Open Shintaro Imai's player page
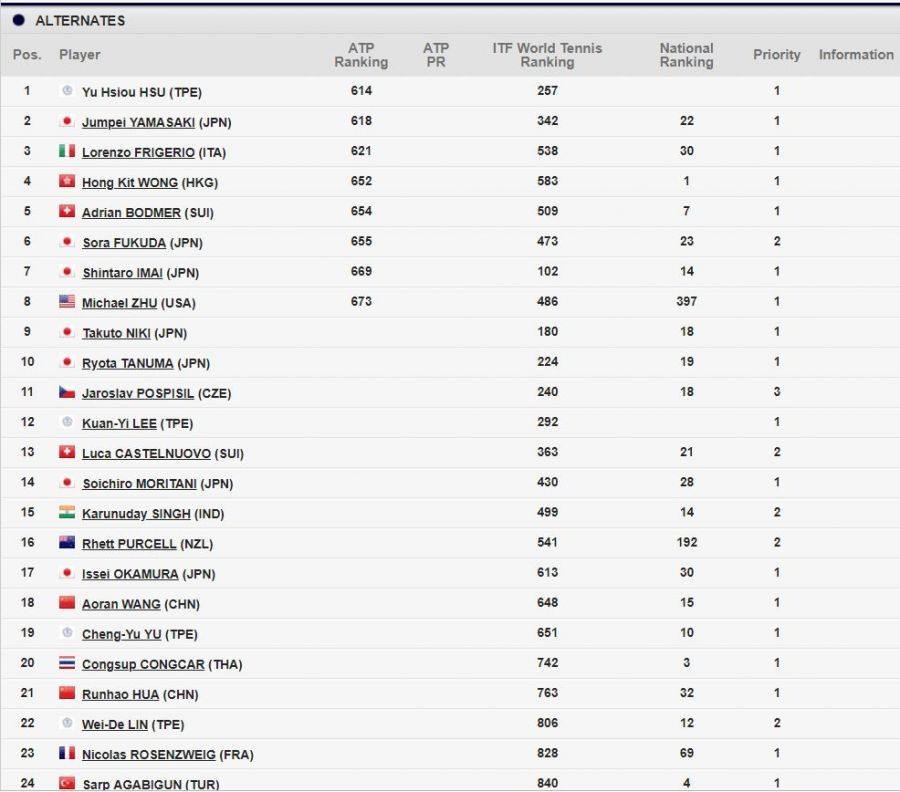This screenshot has height=792, width=900. coord(122,273)
